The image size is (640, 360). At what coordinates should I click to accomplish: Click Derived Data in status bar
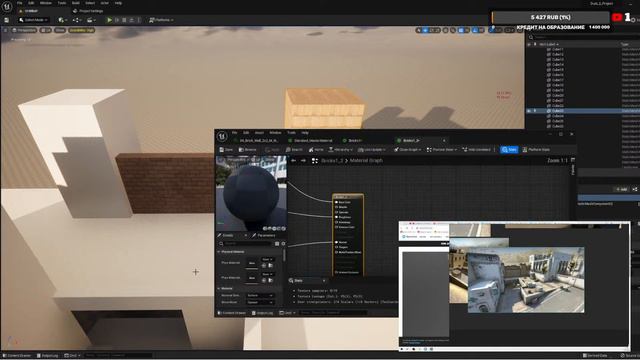(595, 356)
